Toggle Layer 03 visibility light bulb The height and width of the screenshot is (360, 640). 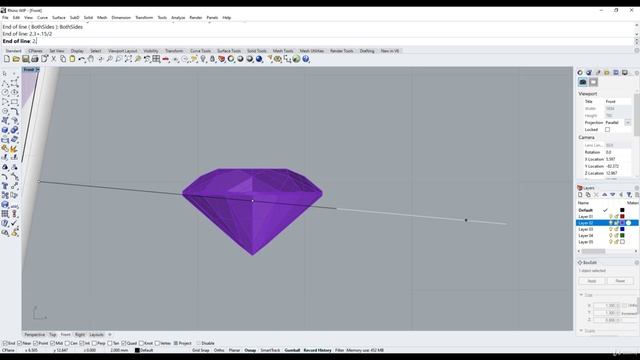611,229
